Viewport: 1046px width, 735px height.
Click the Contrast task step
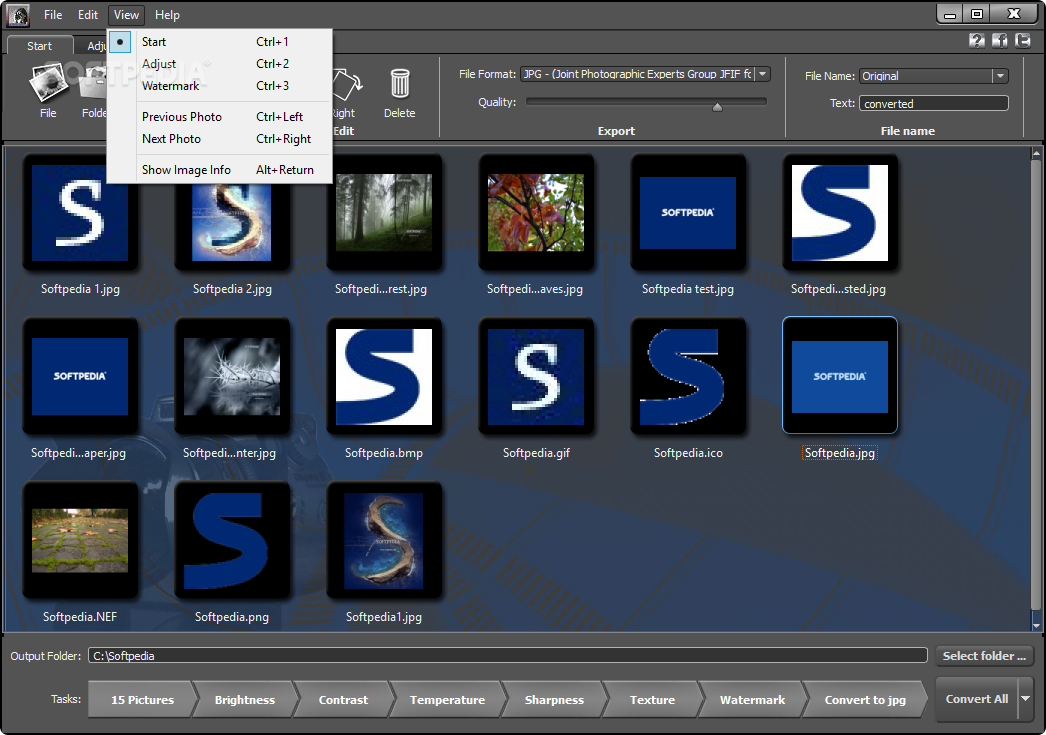click(x=344, y=700)
